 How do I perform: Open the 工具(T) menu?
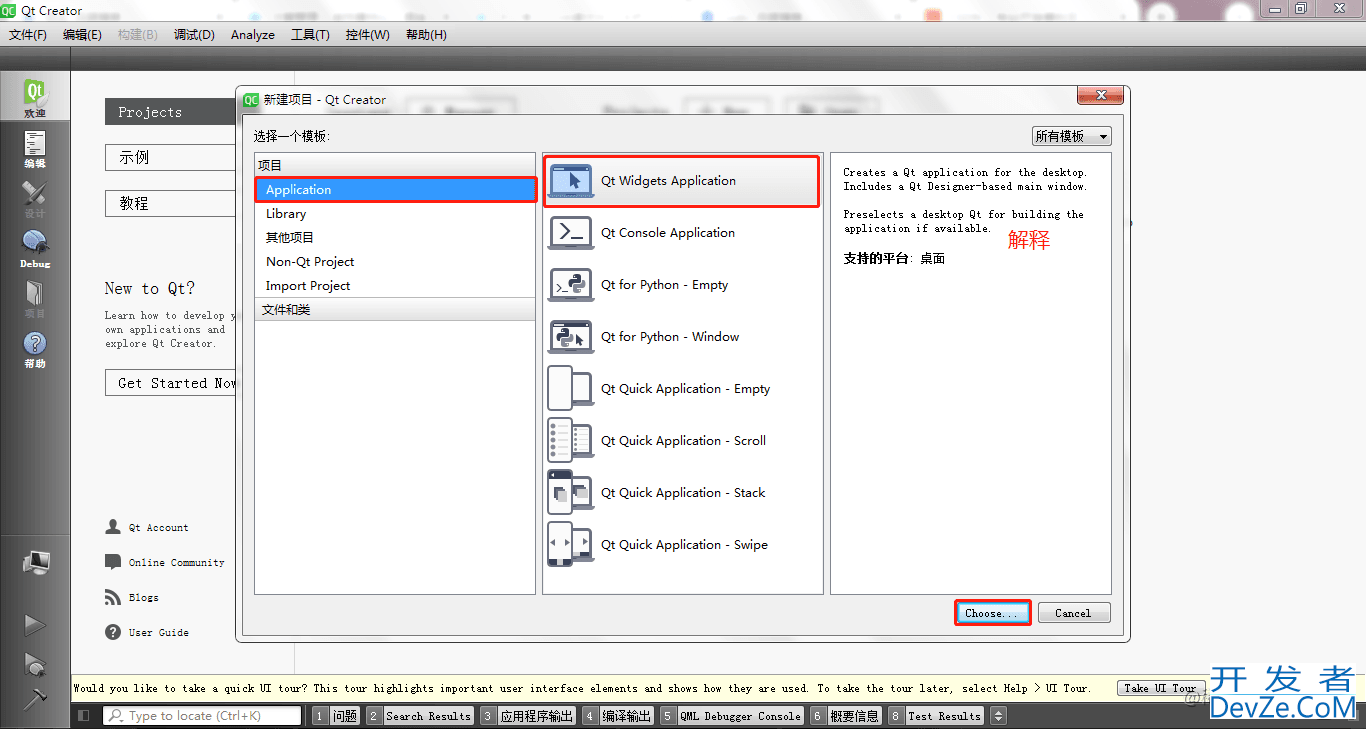[x=310, y=34]
